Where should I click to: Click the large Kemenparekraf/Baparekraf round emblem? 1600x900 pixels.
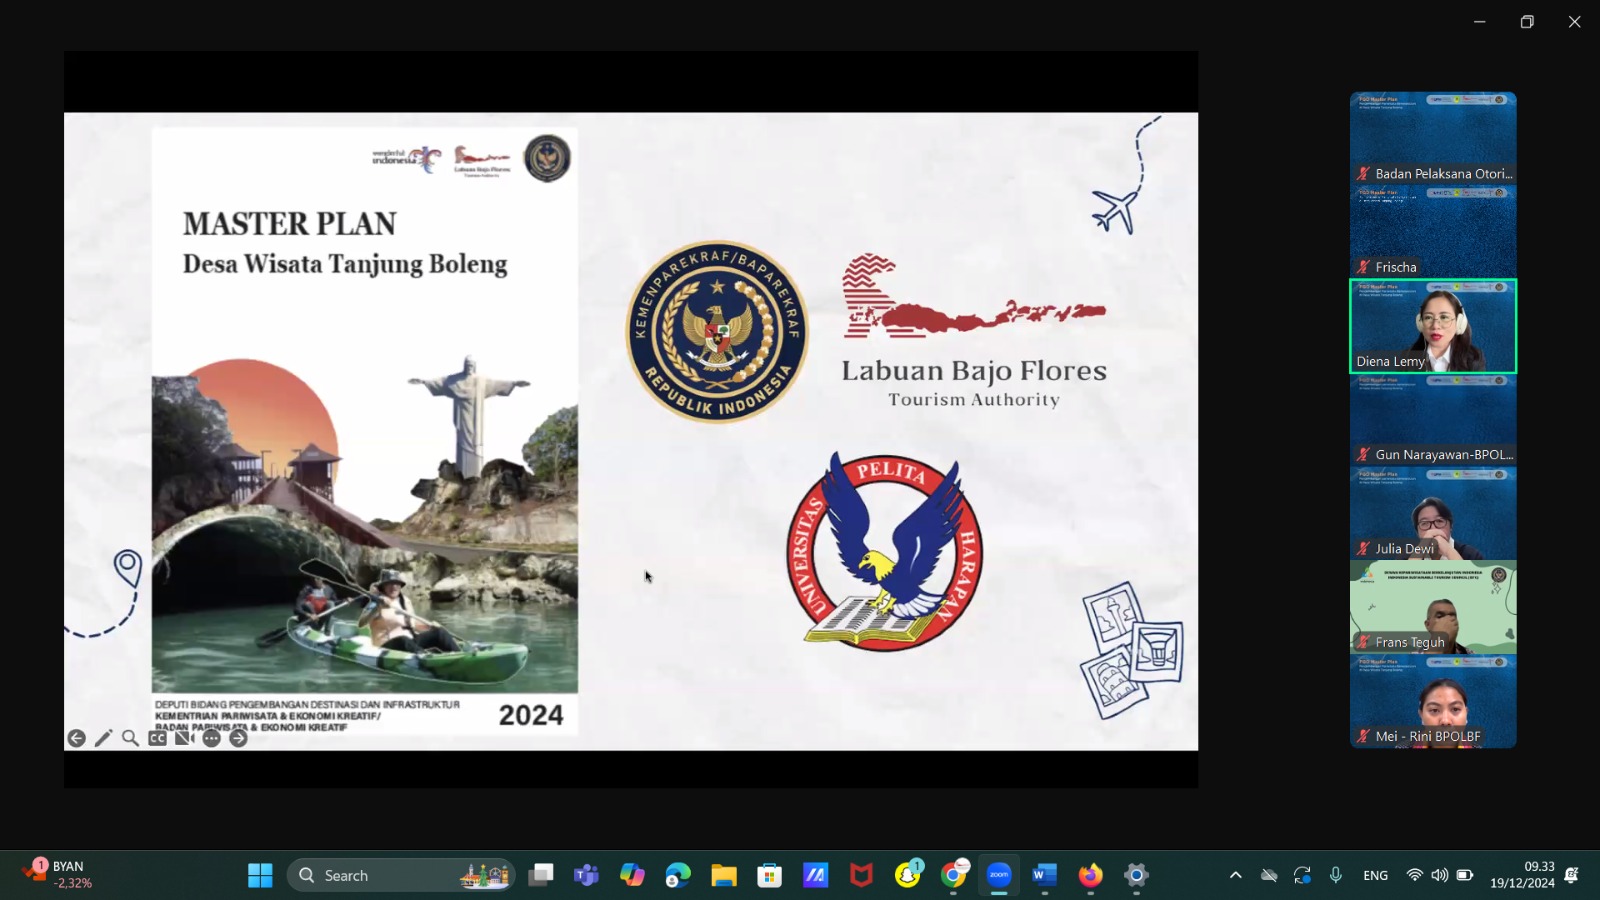coord(717,331)
